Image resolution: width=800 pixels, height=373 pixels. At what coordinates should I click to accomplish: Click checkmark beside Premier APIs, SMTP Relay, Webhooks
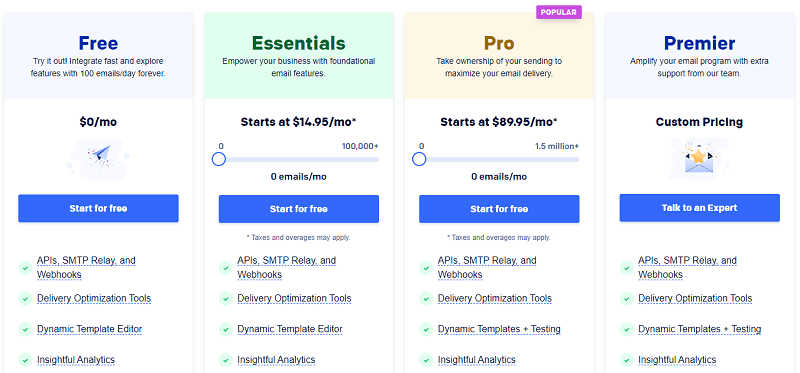click(x=627, y=267)
